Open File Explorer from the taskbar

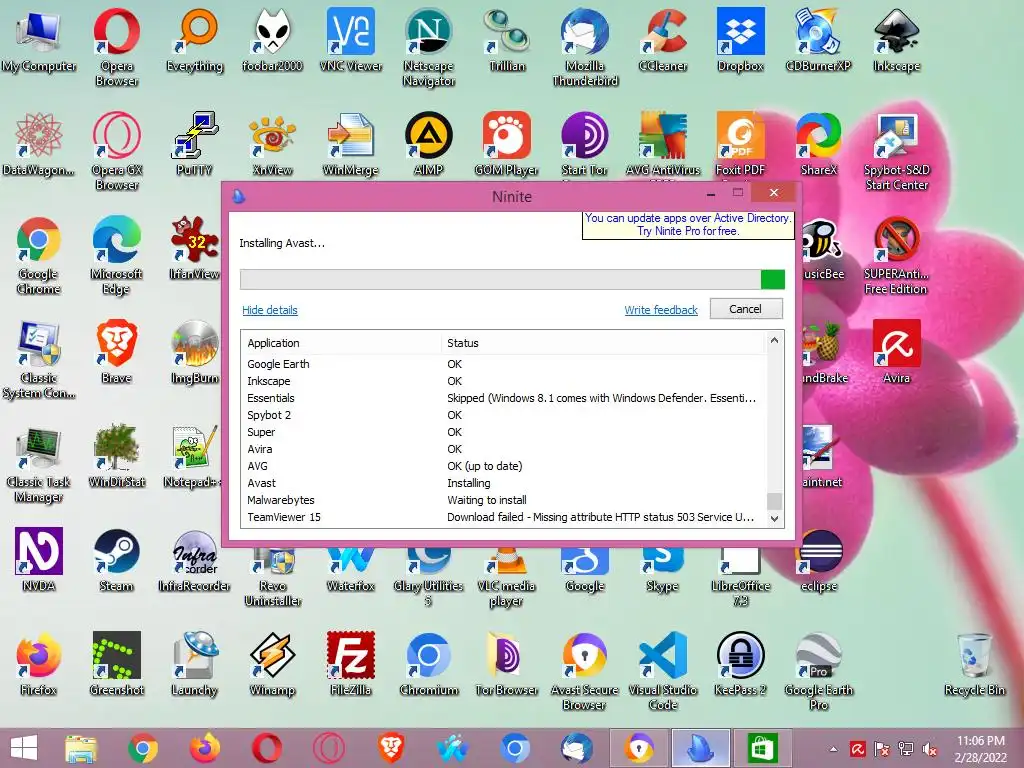coord(81,748)
